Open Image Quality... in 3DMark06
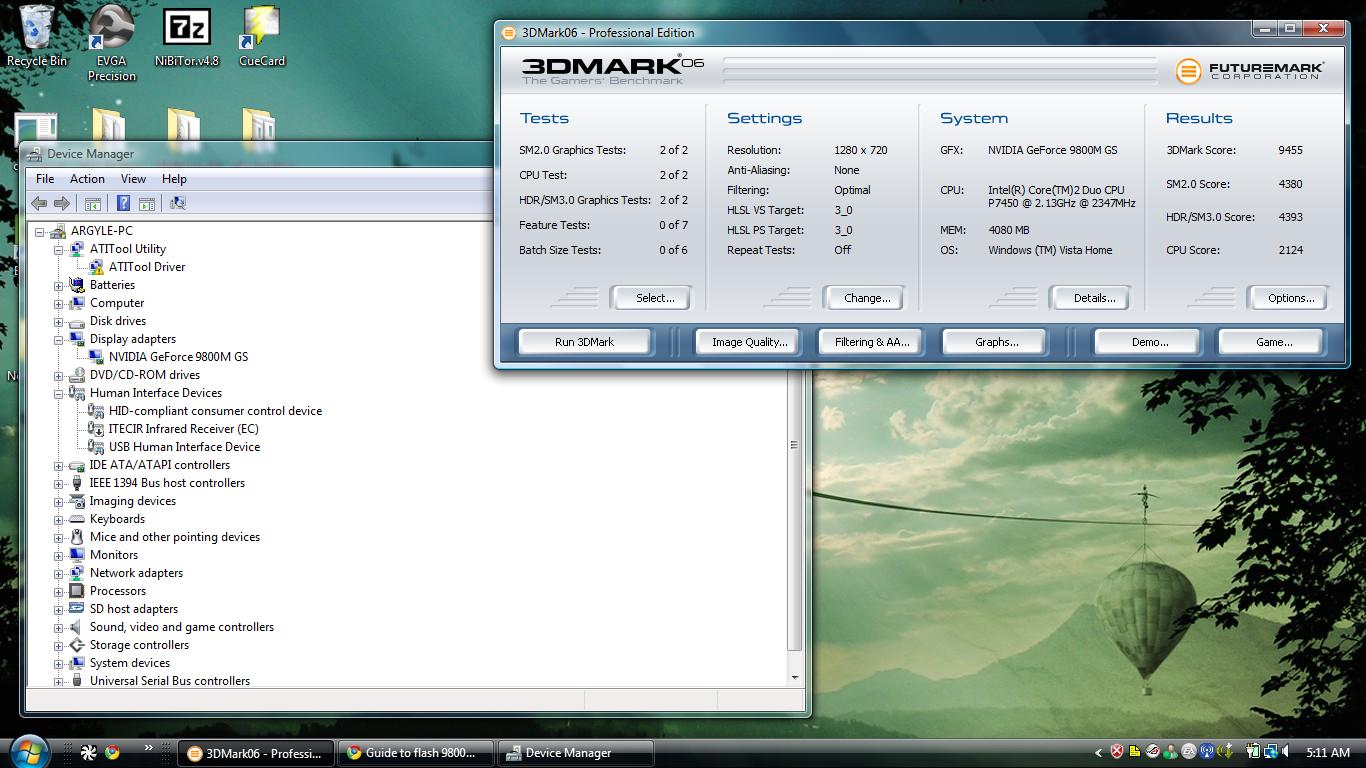Viewport: 1366px width, 768px height. coord(749,342)
